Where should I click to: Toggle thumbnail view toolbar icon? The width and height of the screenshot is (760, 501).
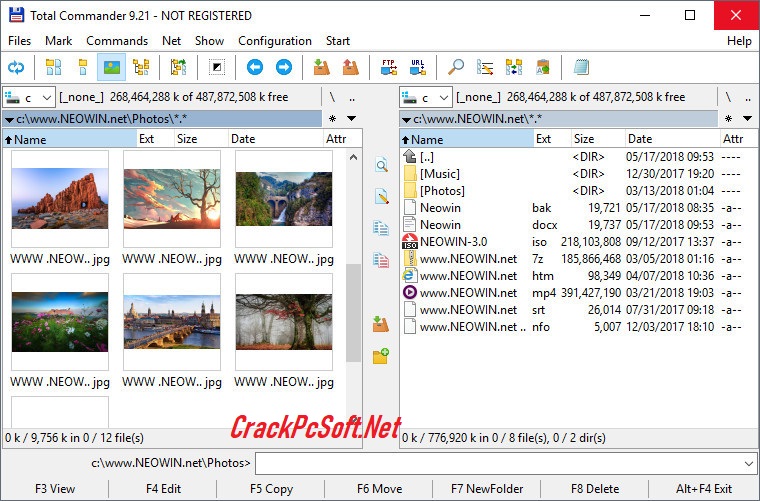click(111, 67)
